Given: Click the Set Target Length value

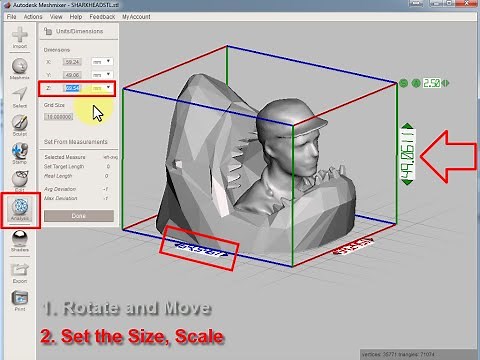Looking at the screenshot, I should click(x=108, y=166).
